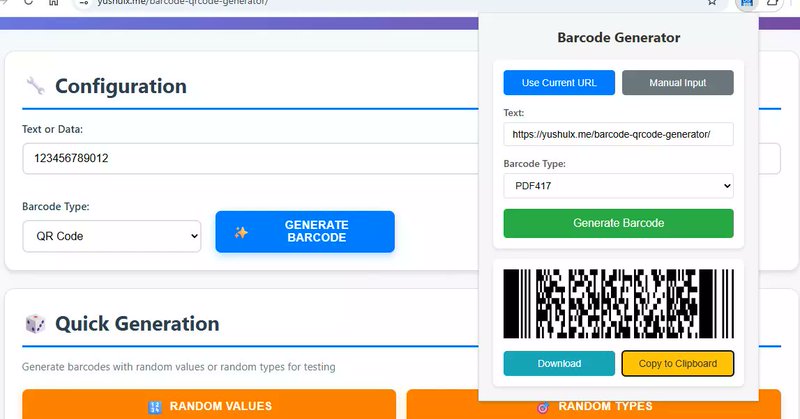The image size is (800, 419).
Task: Switch popup to Use Current URL mode
Action: click(x=559, y=82)
